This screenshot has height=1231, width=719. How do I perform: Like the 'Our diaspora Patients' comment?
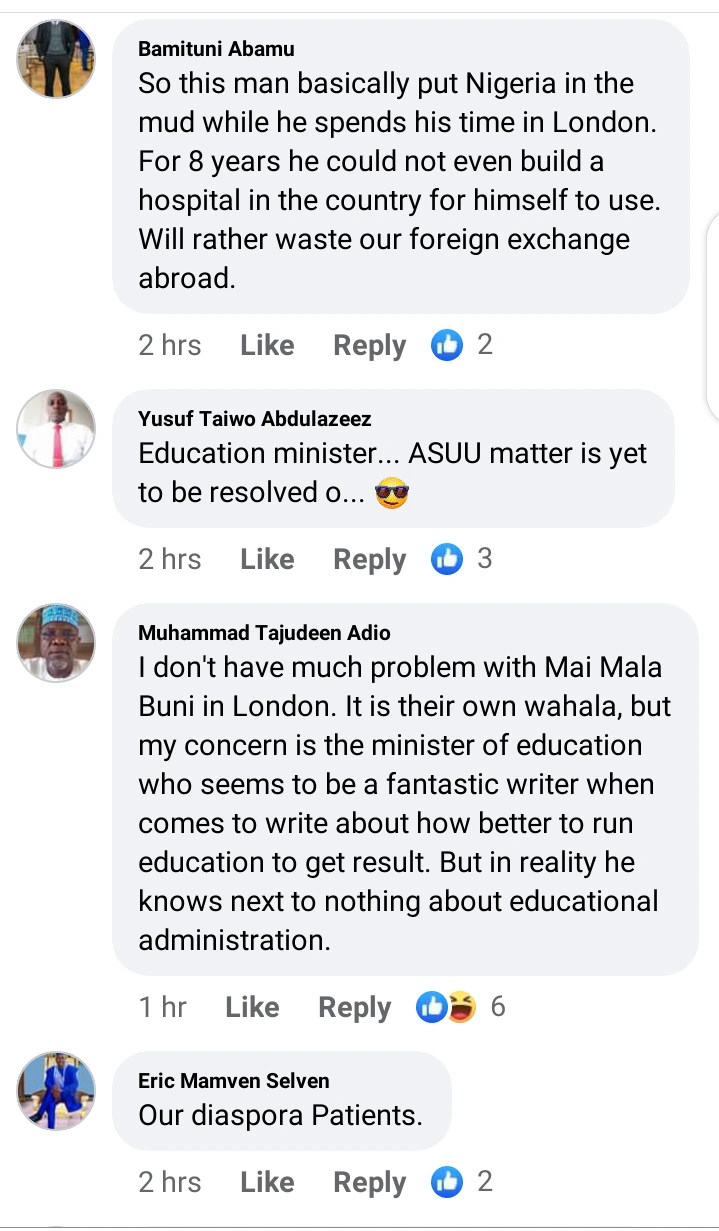click(267, 1182)
